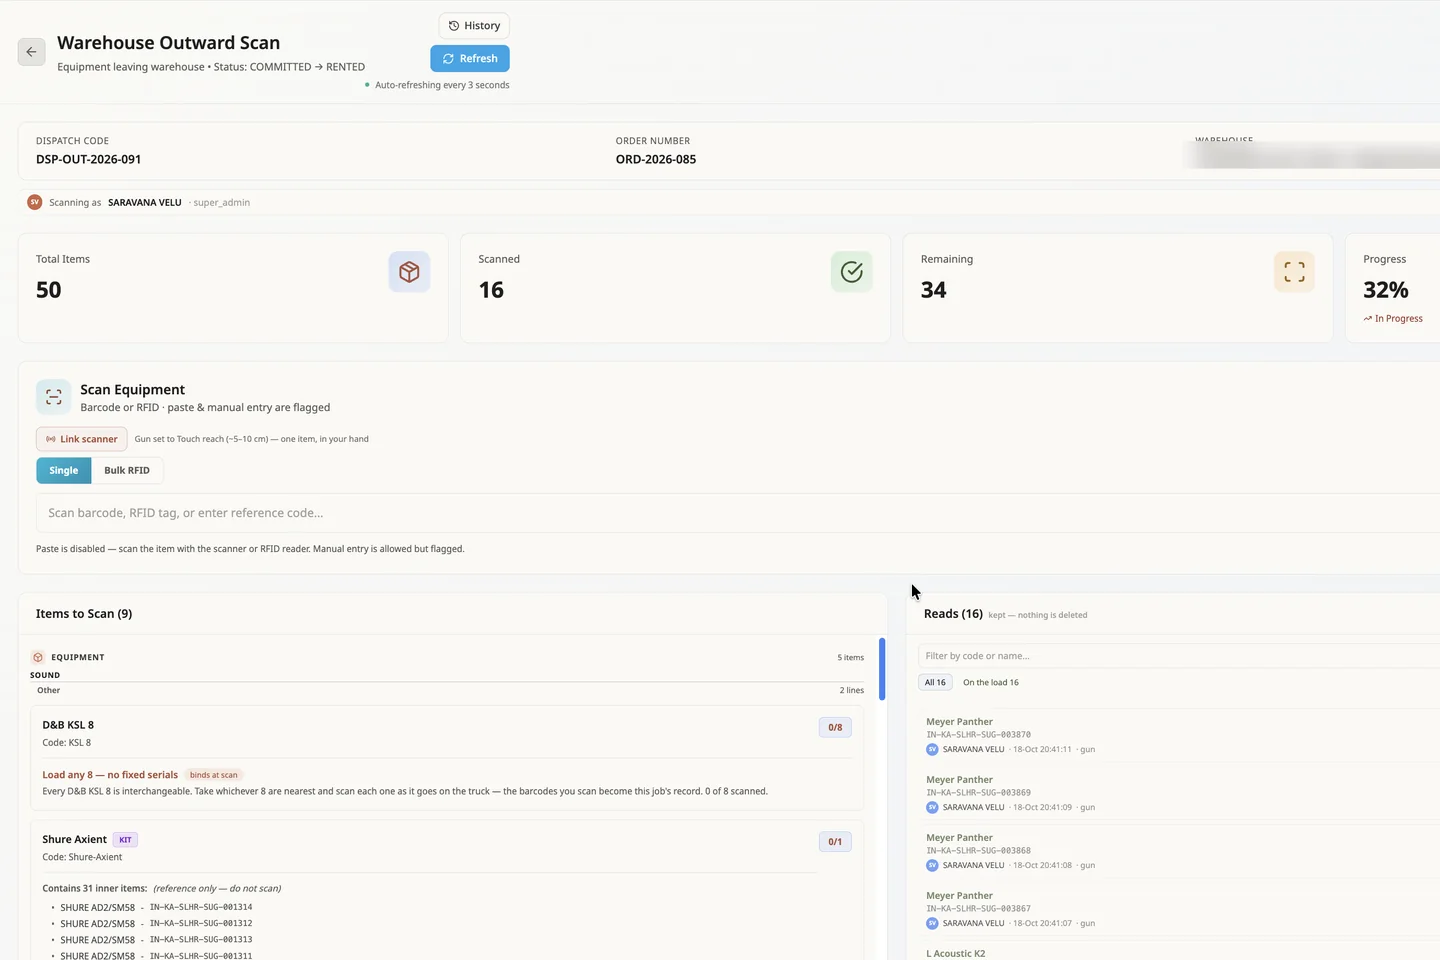
Task: Switch to Bulk RFID mode
Action: coord(127,471)
